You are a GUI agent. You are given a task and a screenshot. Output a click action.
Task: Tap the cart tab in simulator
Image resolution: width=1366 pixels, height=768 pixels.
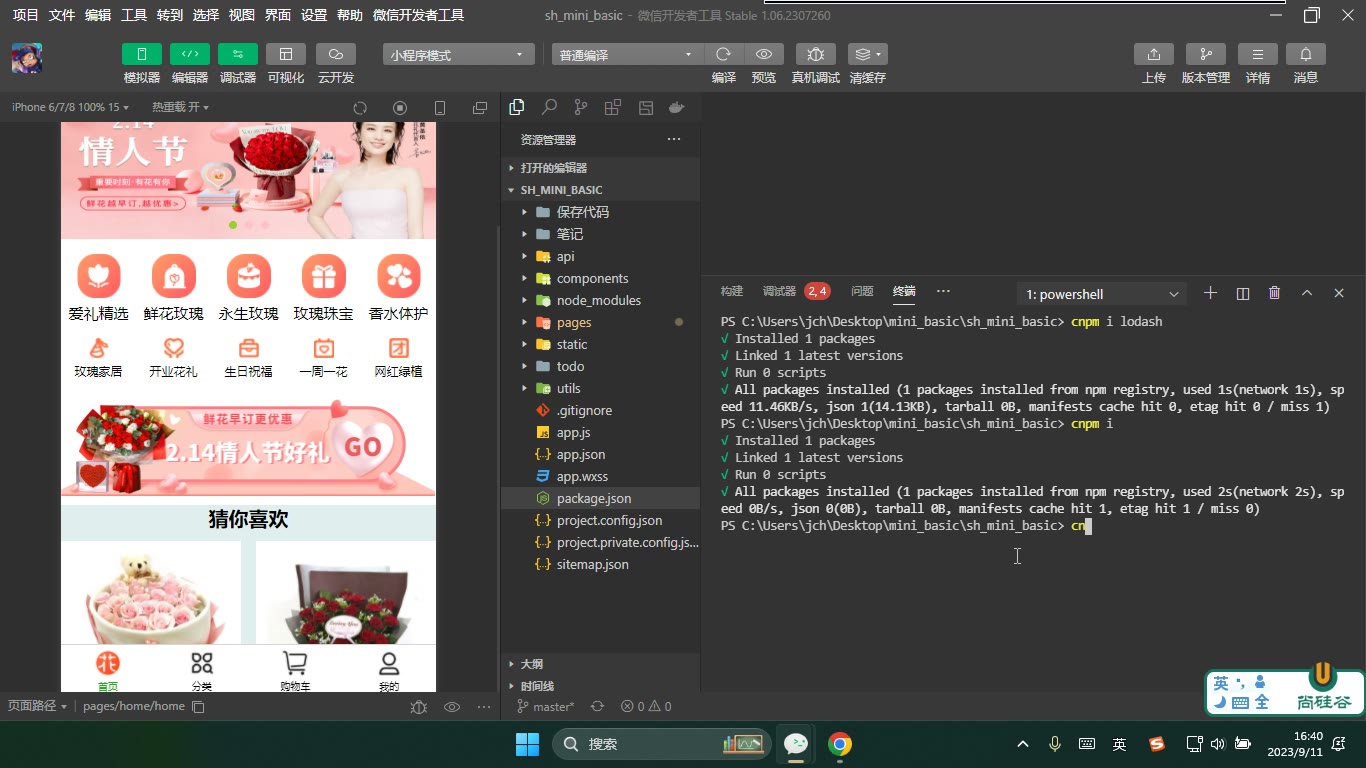(295, 671)
